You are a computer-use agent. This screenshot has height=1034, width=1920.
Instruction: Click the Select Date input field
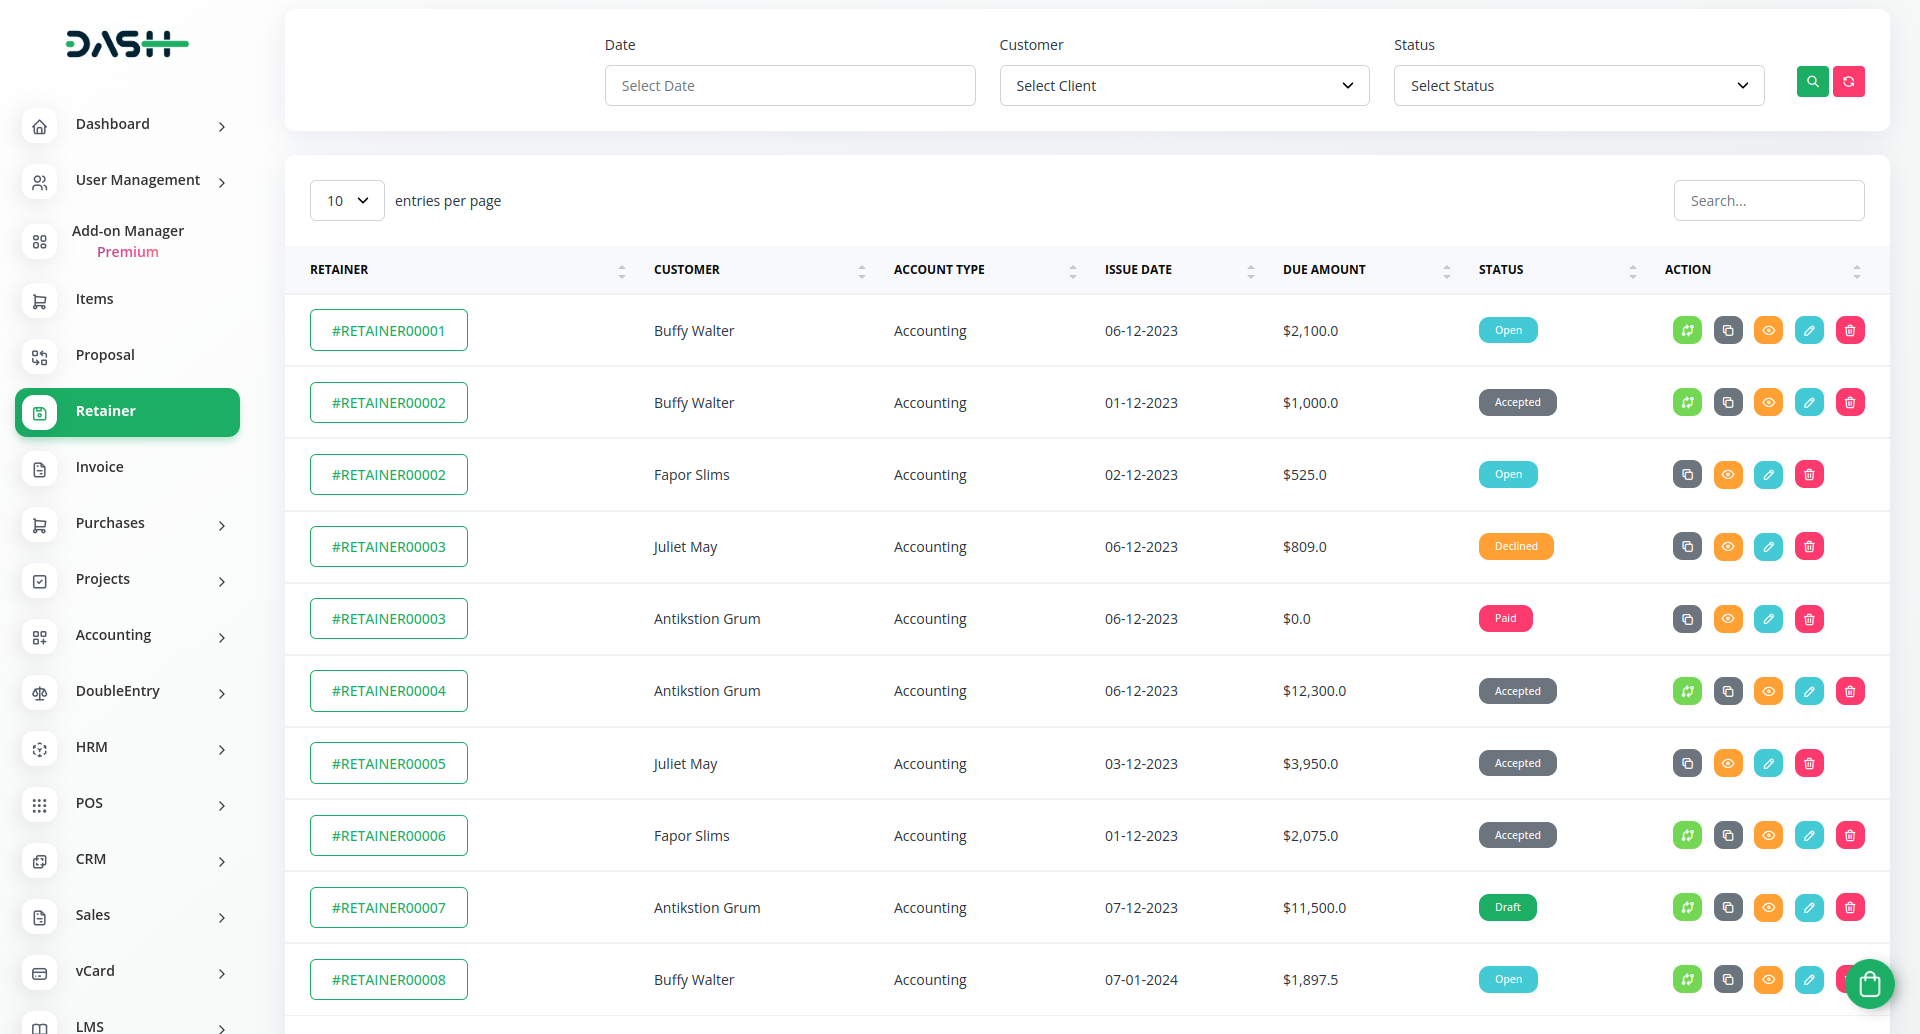[x=789, y=86]
